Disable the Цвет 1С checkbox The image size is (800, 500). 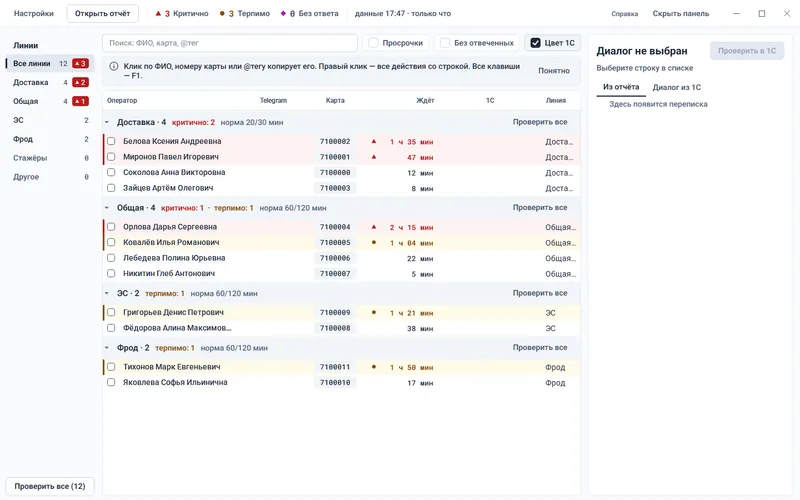[535, 43]
